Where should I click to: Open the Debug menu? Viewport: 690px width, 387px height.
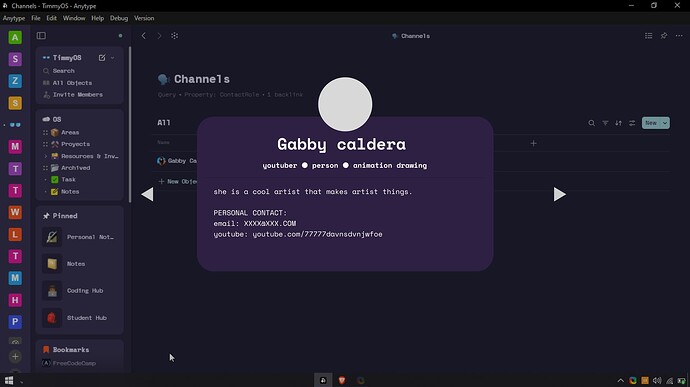pyautogui.click(x=119, y=18)
